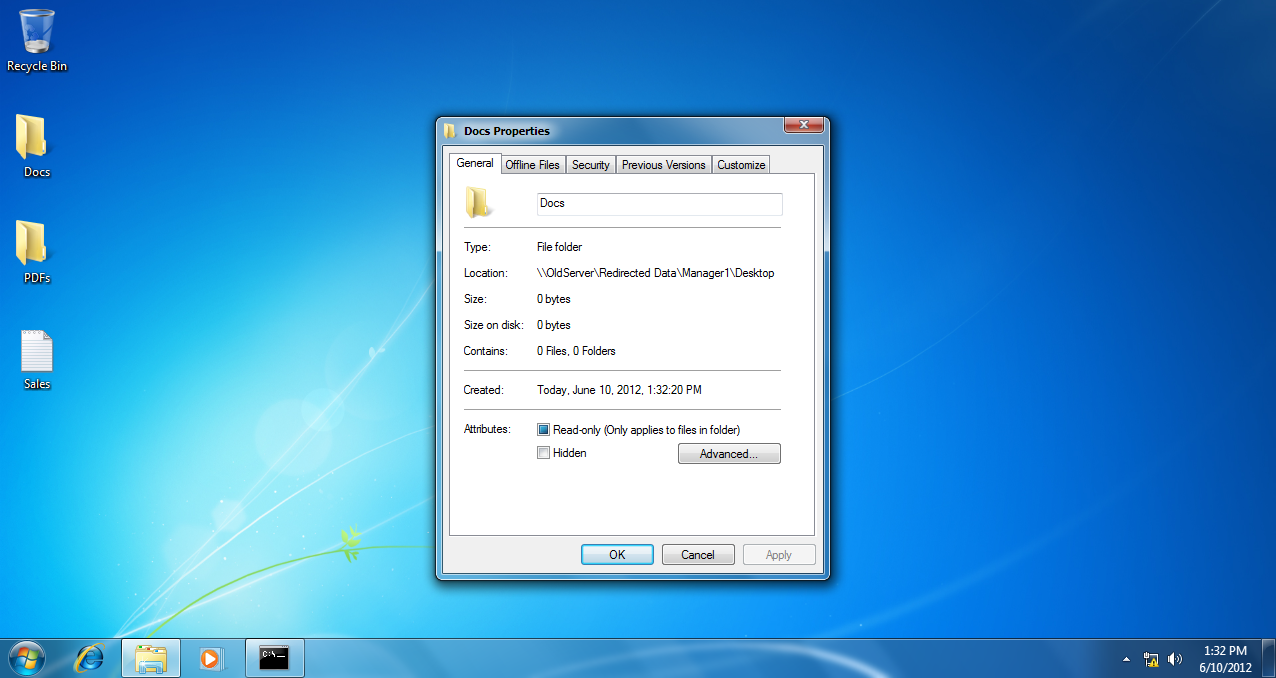Screen dimensions: 1276x678
Task: Select the Customize tab
Action: [x=740, y=164]
